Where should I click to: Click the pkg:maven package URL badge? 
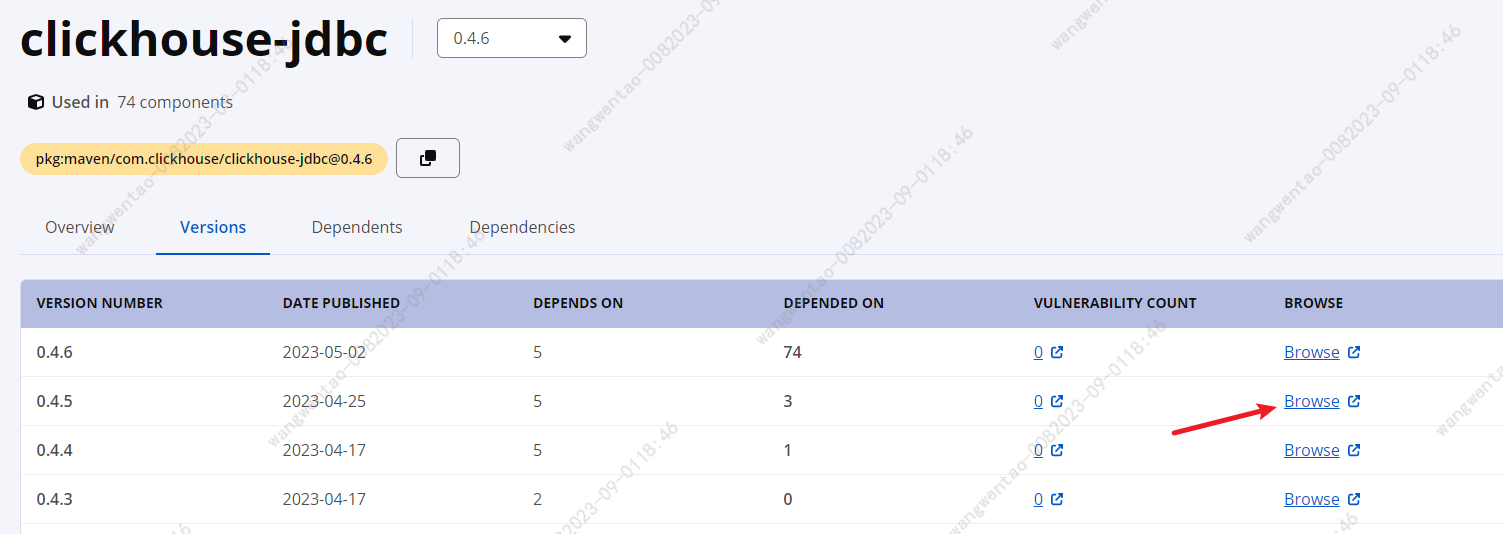204,159
